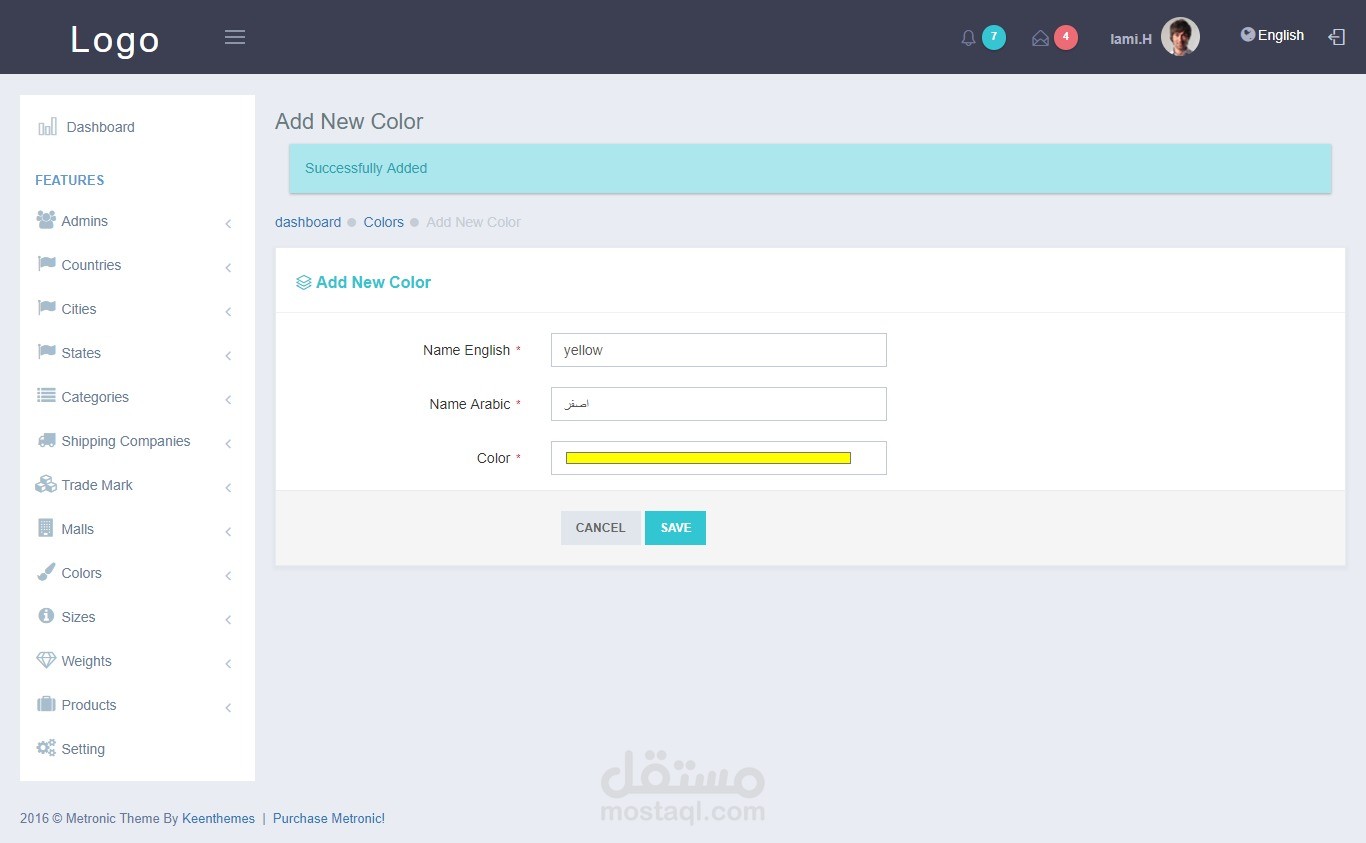Viewport: 1366px width, 843px height.
Task: Focus the Name English input field
Action: (719, 350)
